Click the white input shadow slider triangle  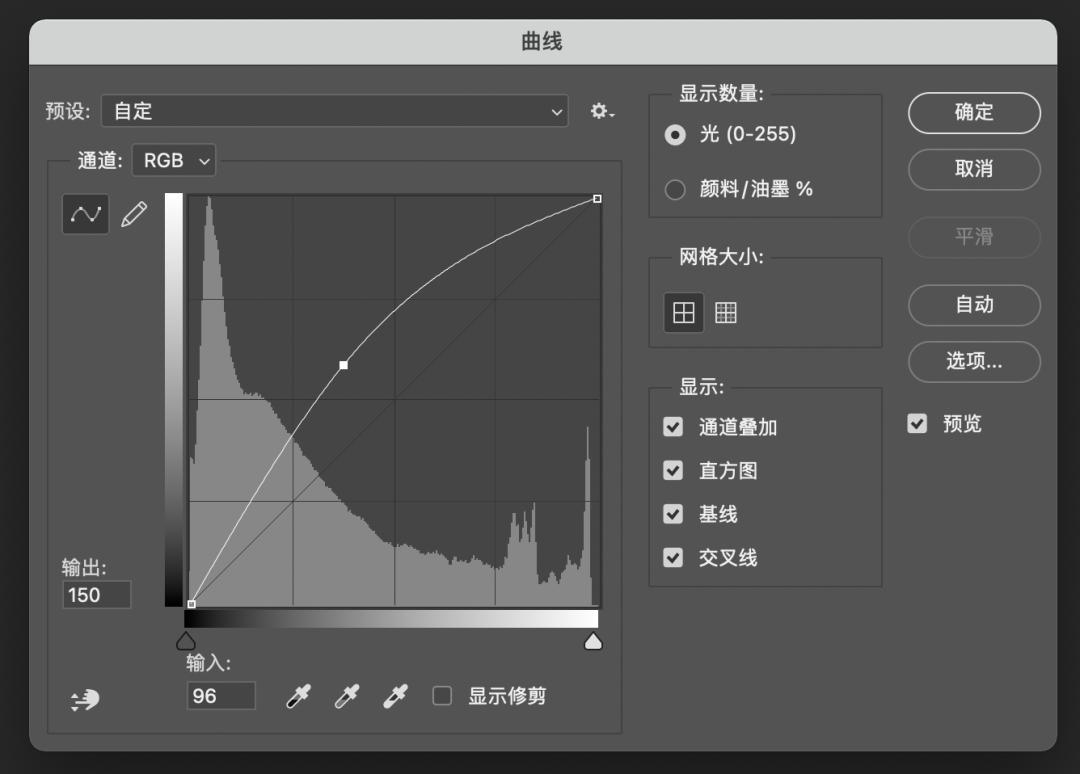coord(593,640)
